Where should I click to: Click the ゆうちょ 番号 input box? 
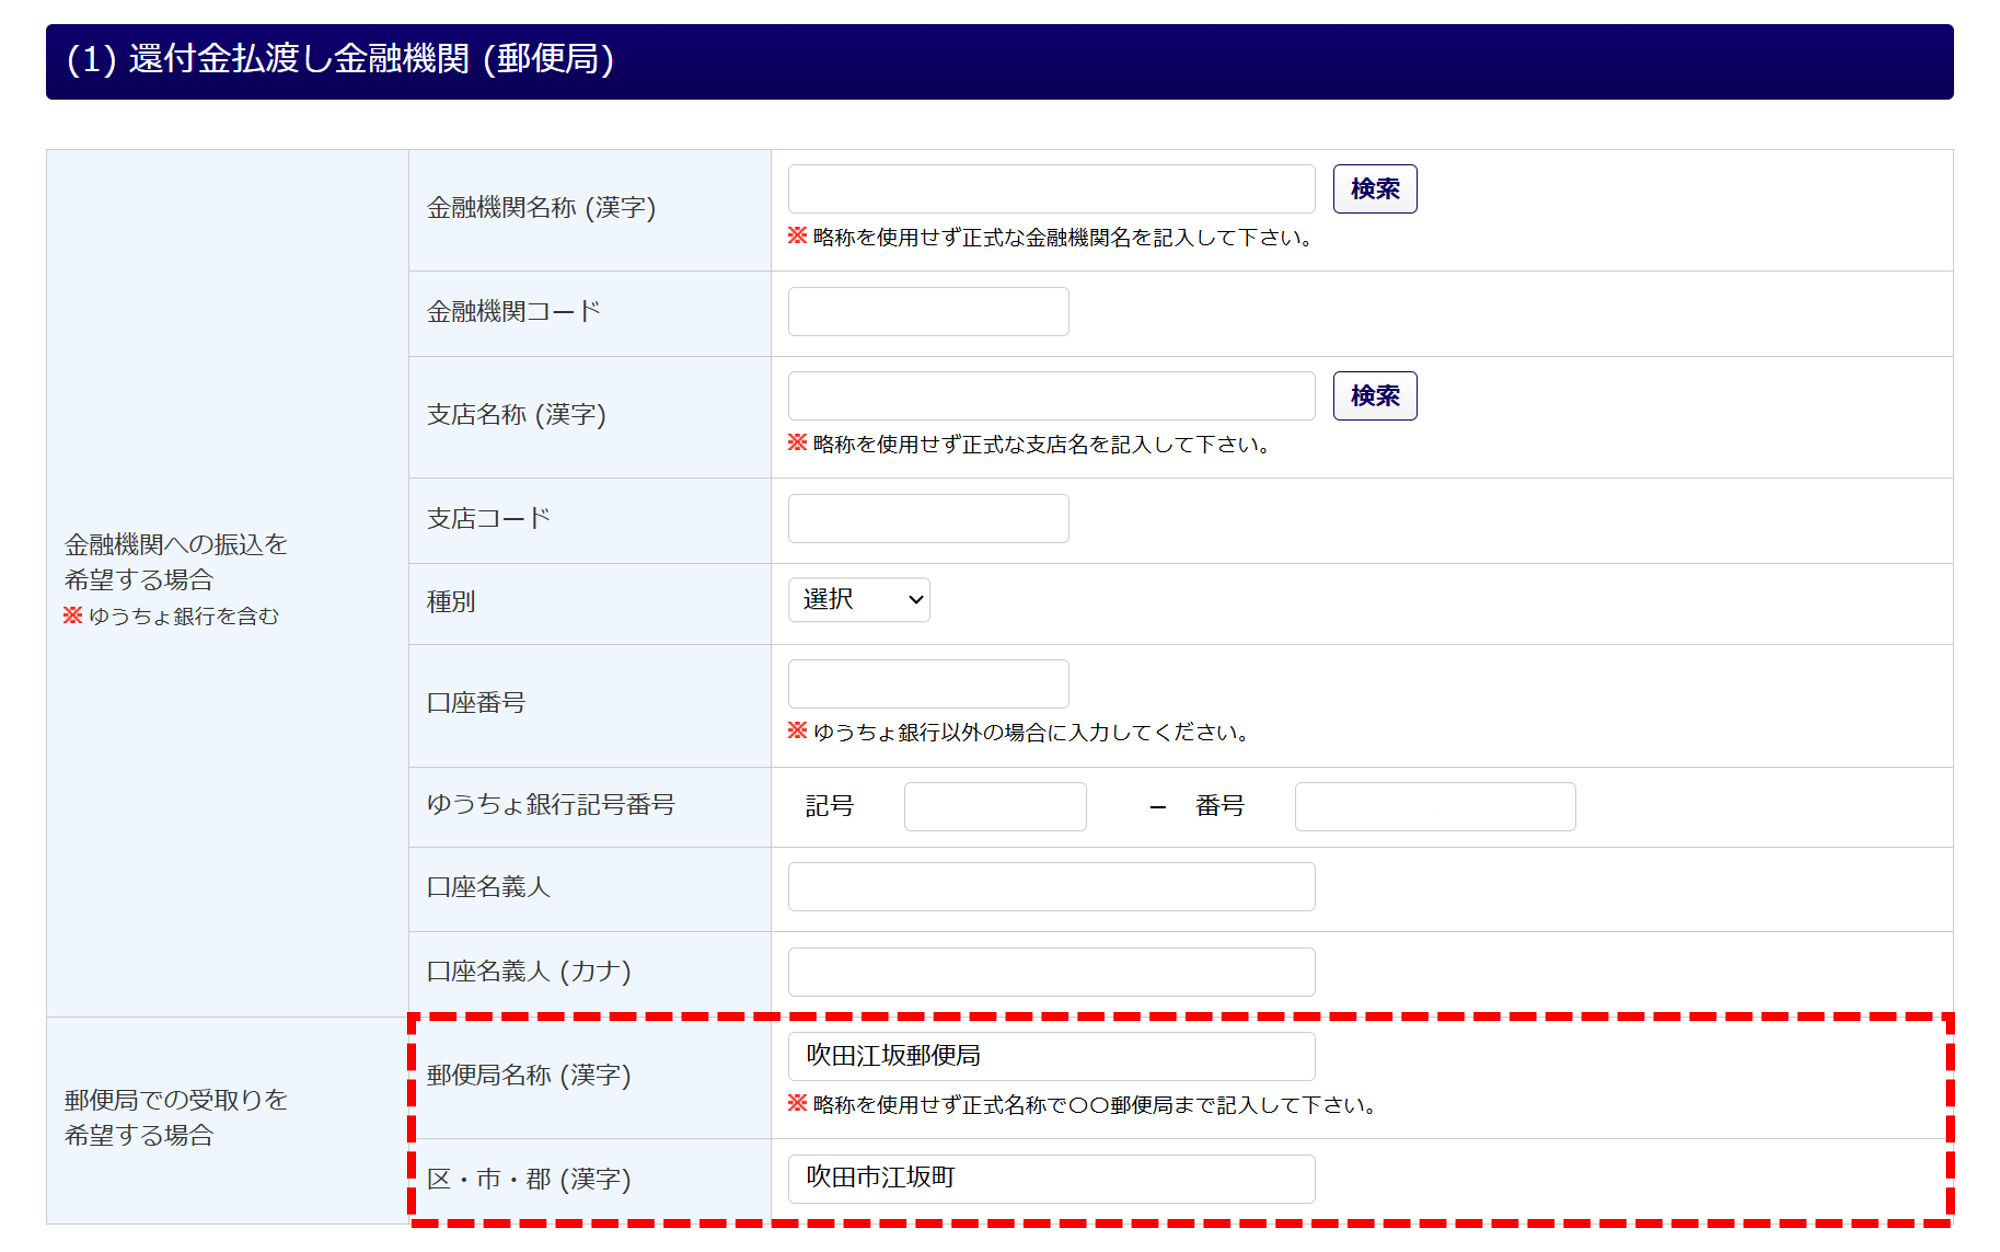tap(1434, 807)
